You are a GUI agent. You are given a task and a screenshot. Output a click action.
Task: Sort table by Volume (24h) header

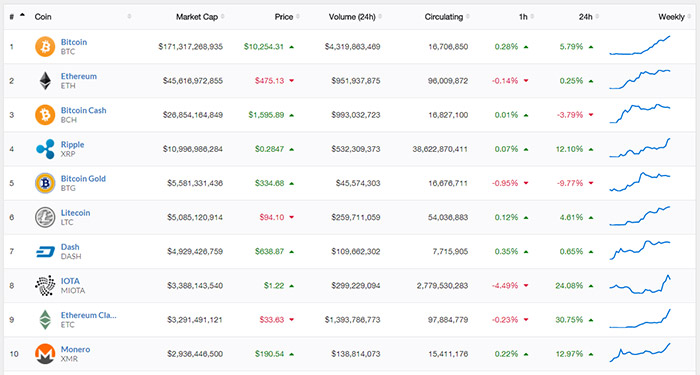click(x=352, y=17)
